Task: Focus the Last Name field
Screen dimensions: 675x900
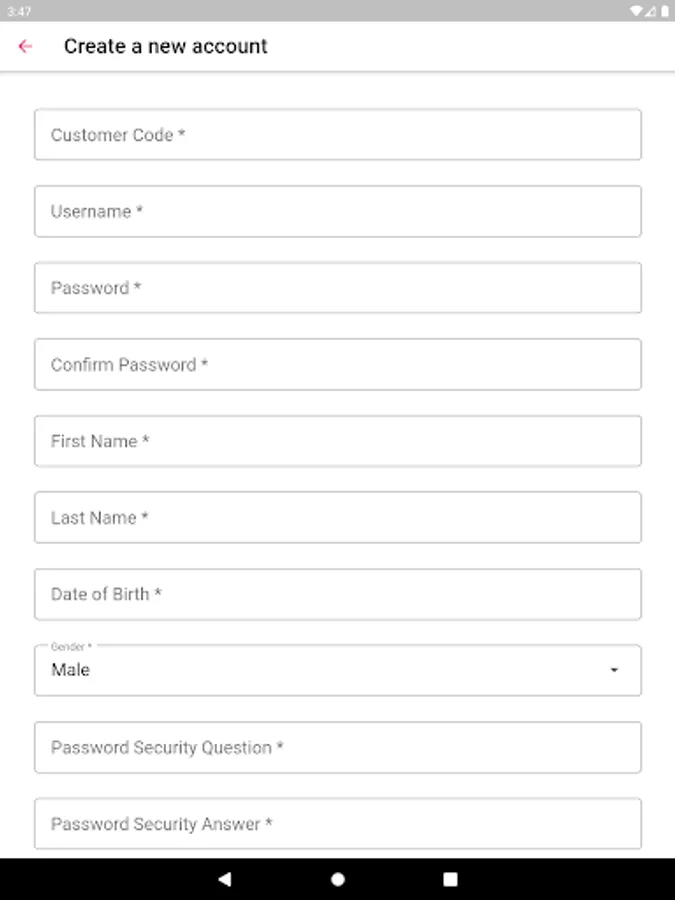Action: pos(337,517)
